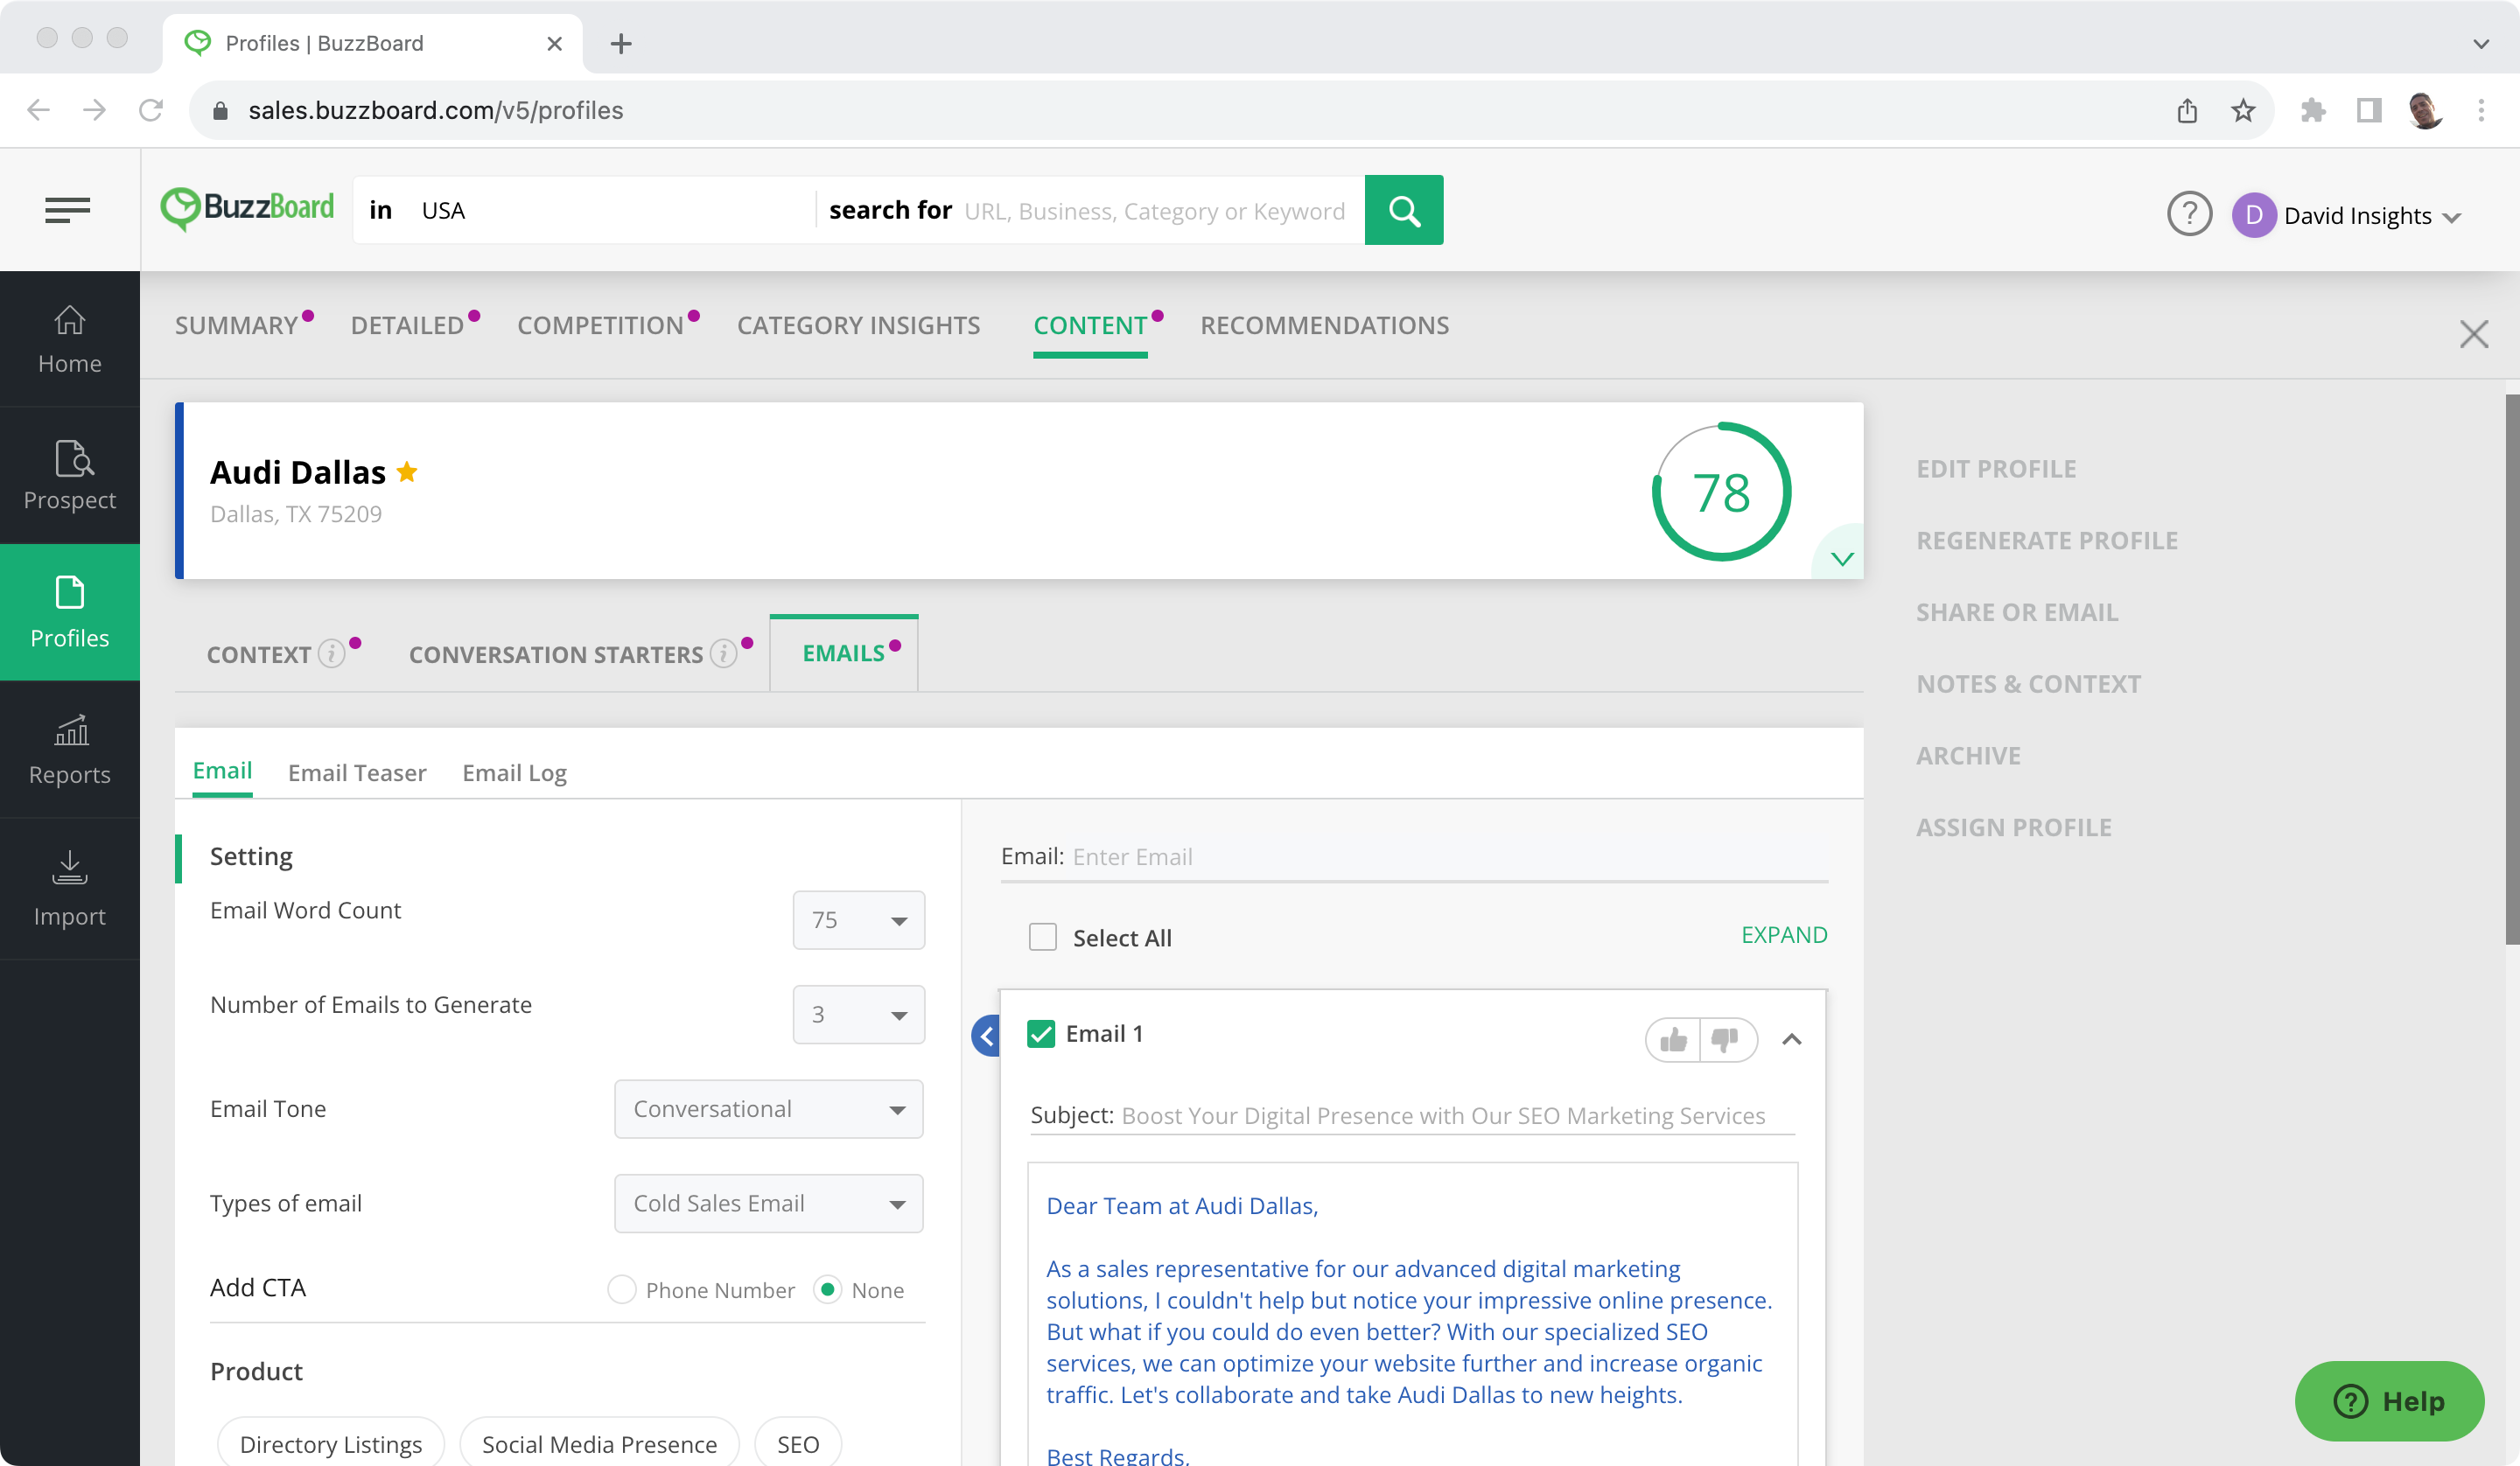
Task: Open the hamburger menu icon
Action: click(x=68, y=210)
